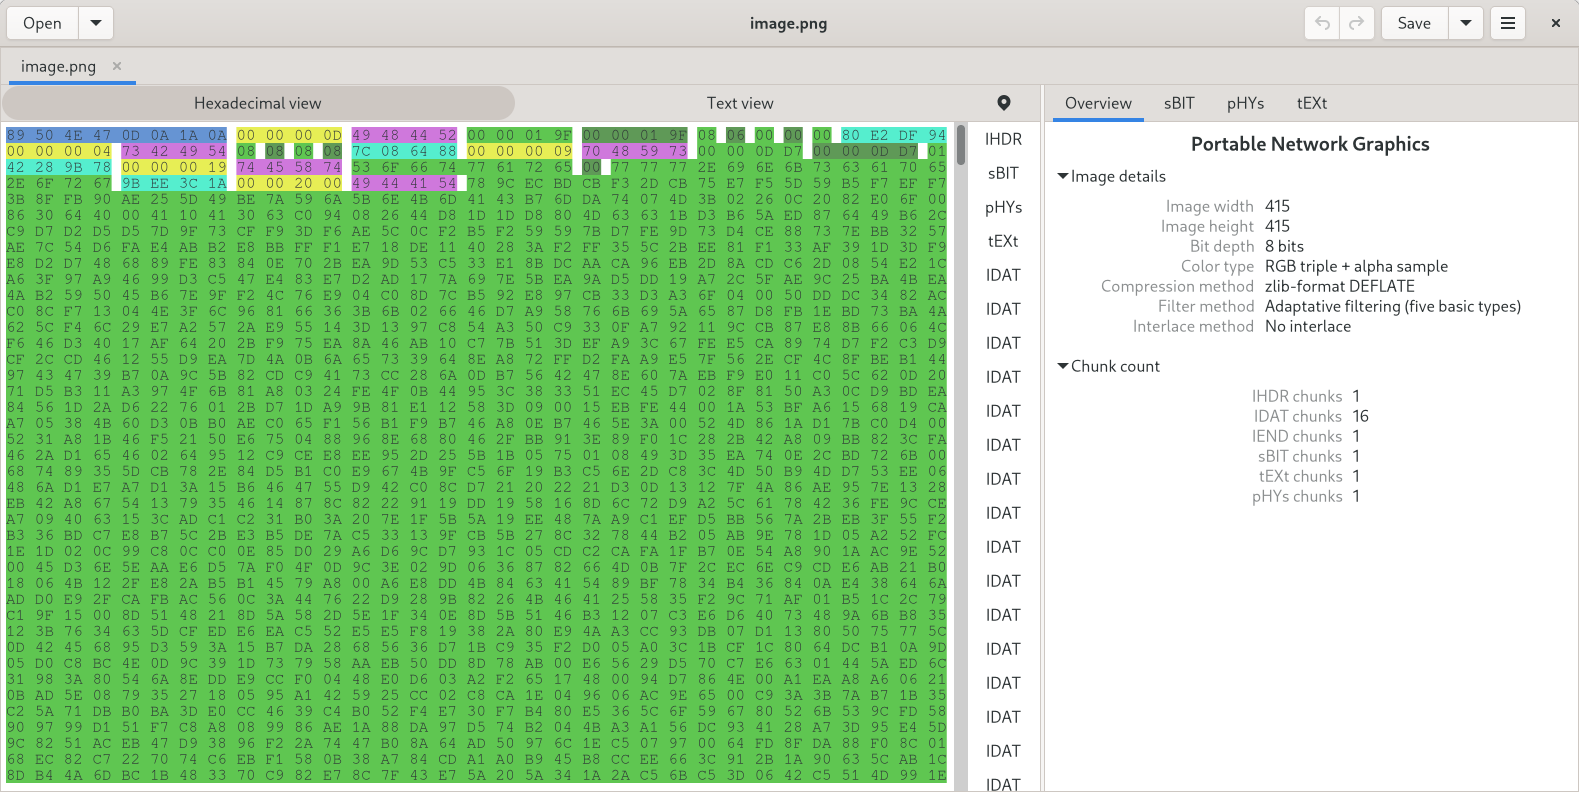
Task: Click the Save button
Action: point(1414,23)
